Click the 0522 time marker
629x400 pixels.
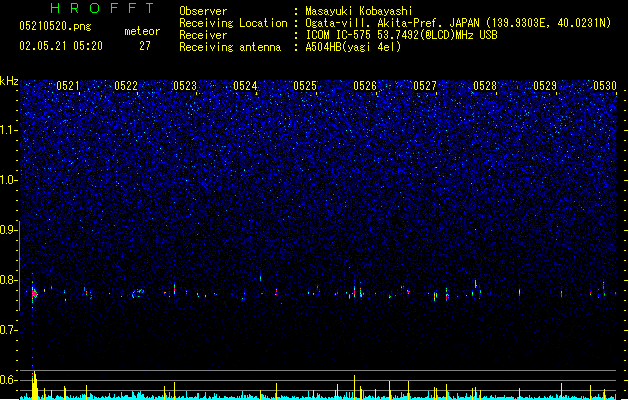[x=126, y=86]
